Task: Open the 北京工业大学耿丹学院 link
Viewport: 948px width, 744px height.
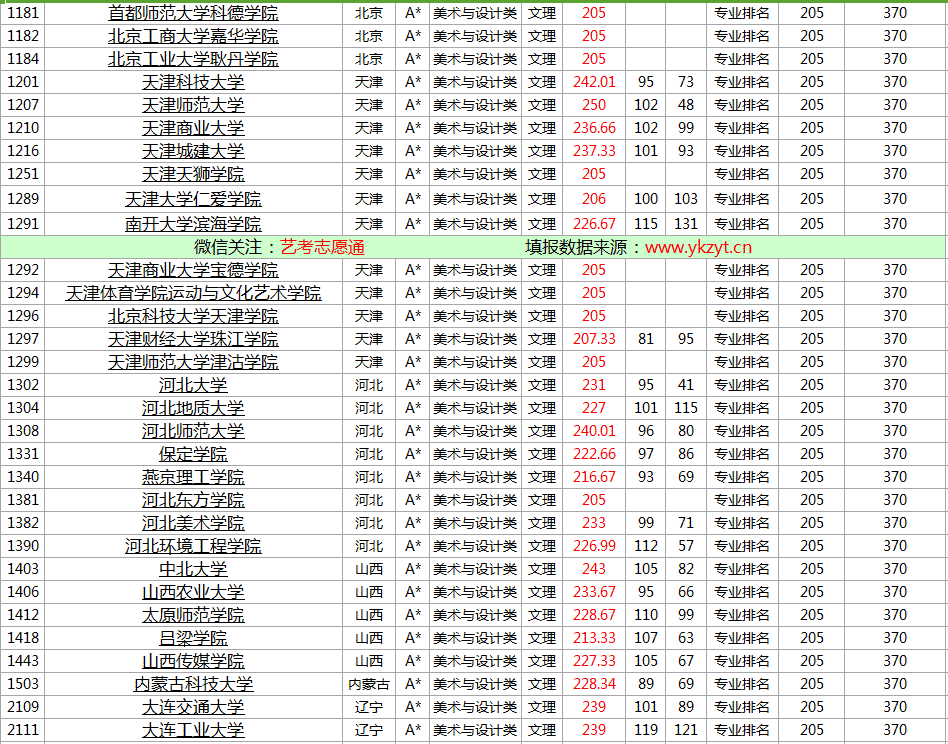Action: point(193,59)
